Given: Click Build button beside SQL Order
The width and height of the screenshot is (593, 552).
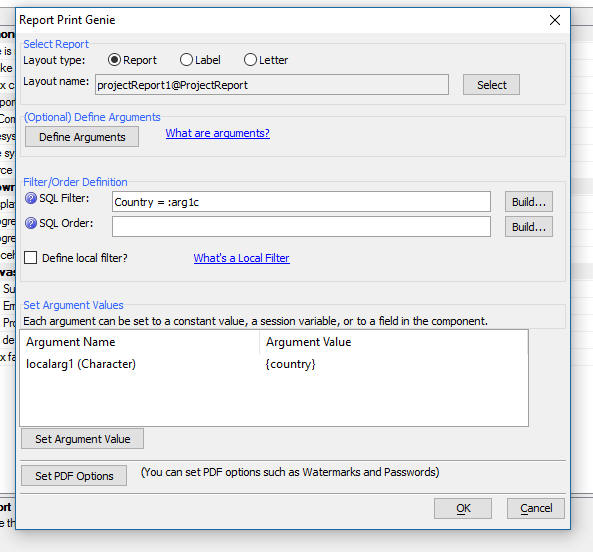Looking at the screenshot, I should click(x=529, y=227).
